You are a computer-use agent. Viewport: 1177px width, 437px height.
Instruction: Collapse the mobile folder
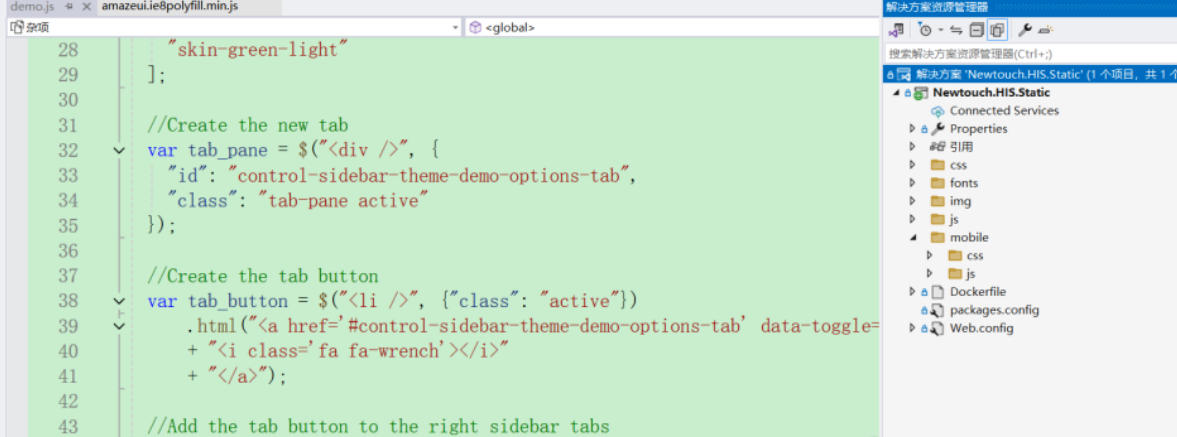click(x=913, y=238)
